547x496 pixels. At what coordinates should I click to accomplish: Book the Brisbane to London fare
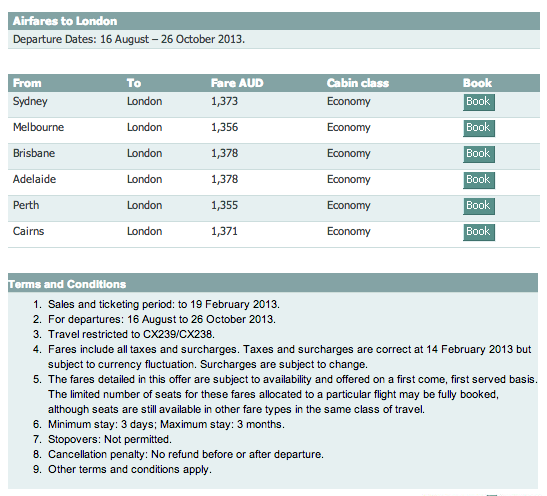(x=479, y=154)
